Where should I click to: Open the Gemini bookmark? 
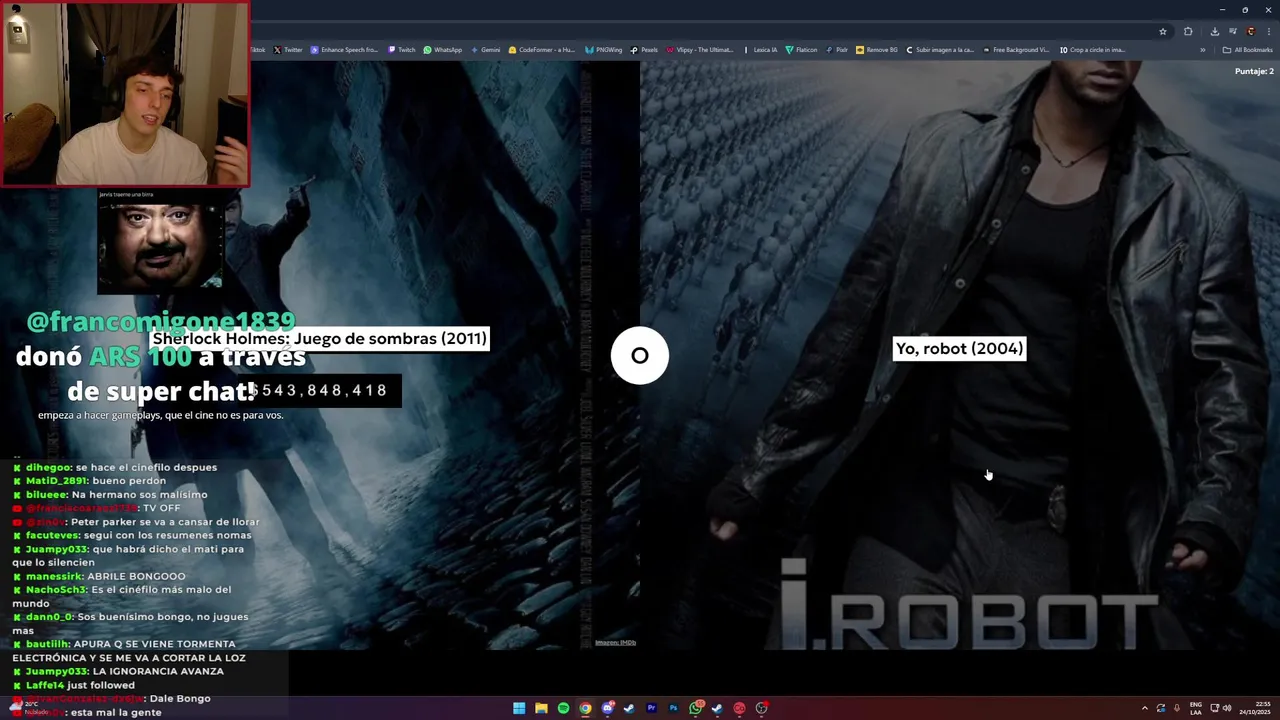[486, 49]
